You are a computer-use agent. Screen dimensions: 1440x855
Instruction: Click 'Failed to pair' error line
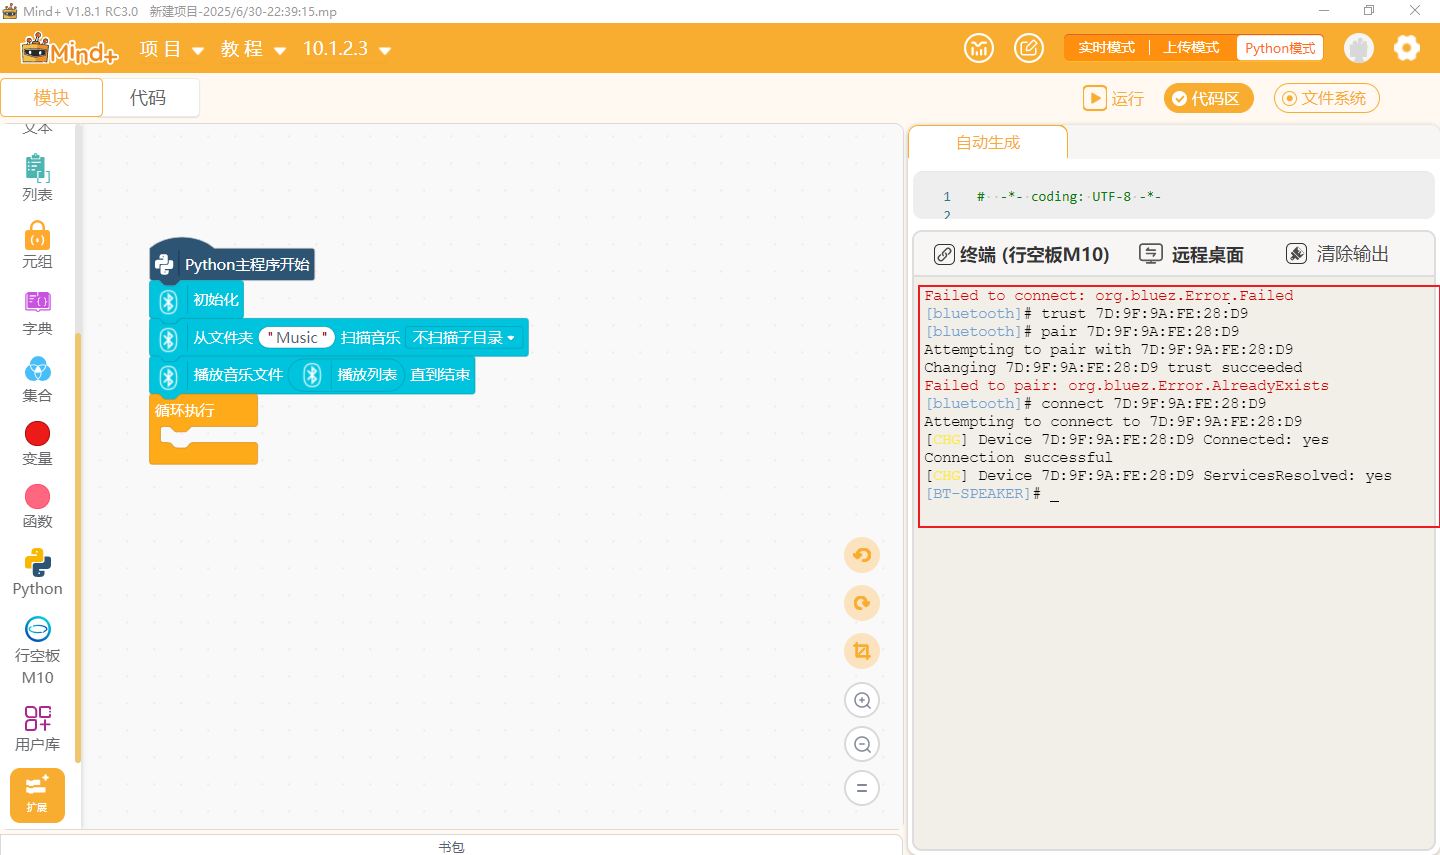point(1126,386)
